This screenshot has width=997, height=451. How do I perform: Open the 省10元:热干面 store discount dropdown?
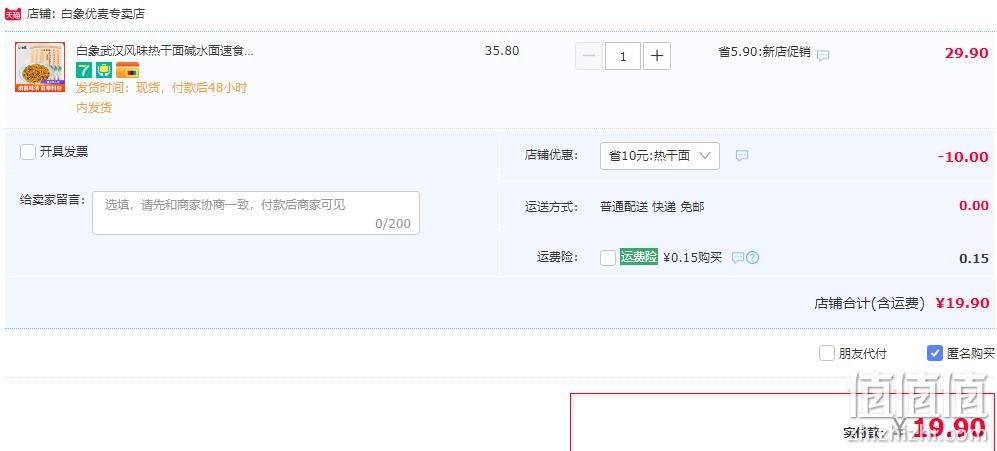[659, 156]
